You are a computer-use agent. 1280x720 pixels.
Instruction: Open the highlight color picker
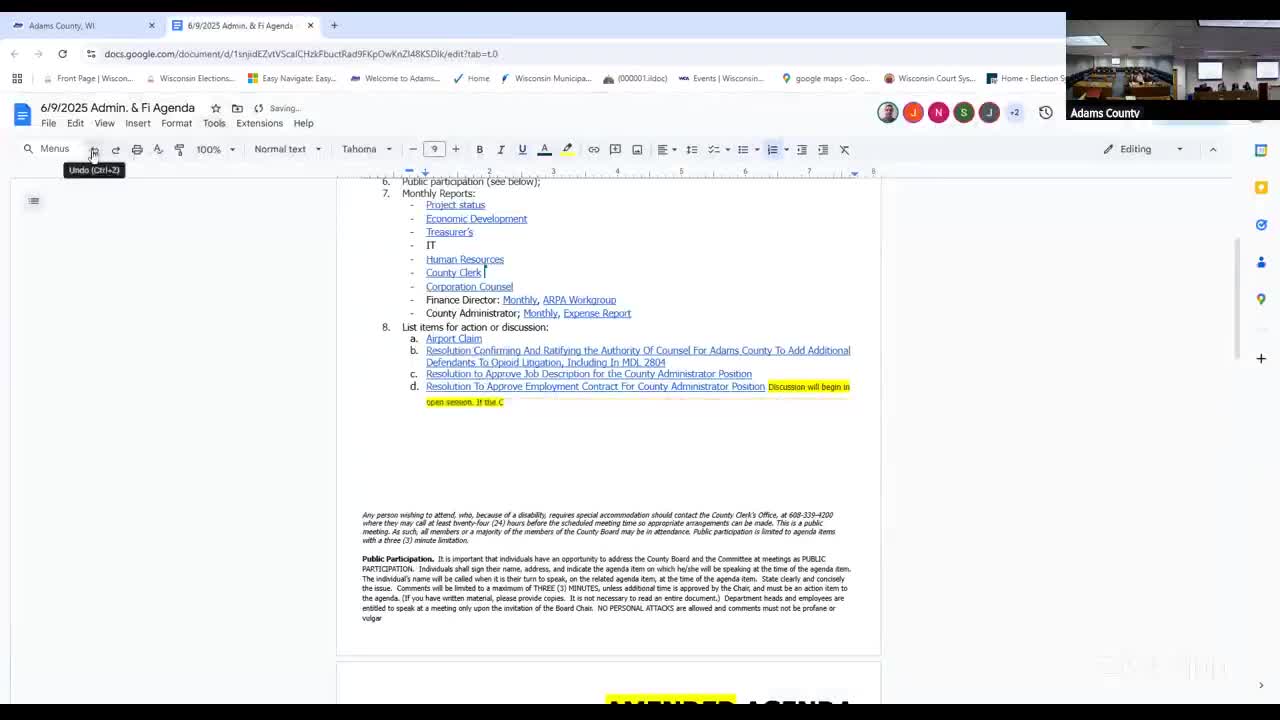point(567,150)
